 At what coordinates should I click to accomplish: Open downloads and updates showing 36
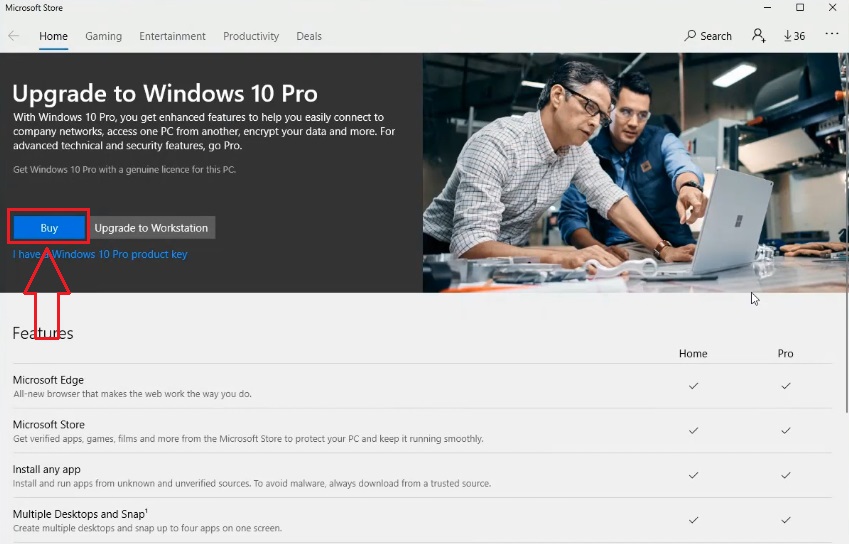[794, 36]
